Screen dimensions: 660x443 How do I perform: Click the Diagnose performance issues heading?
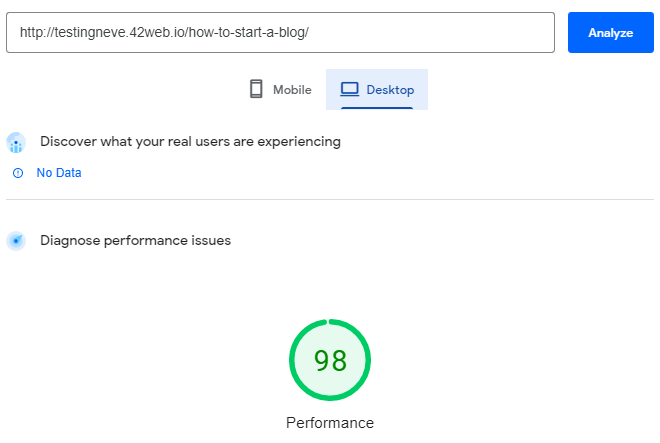tap(136, 240)
